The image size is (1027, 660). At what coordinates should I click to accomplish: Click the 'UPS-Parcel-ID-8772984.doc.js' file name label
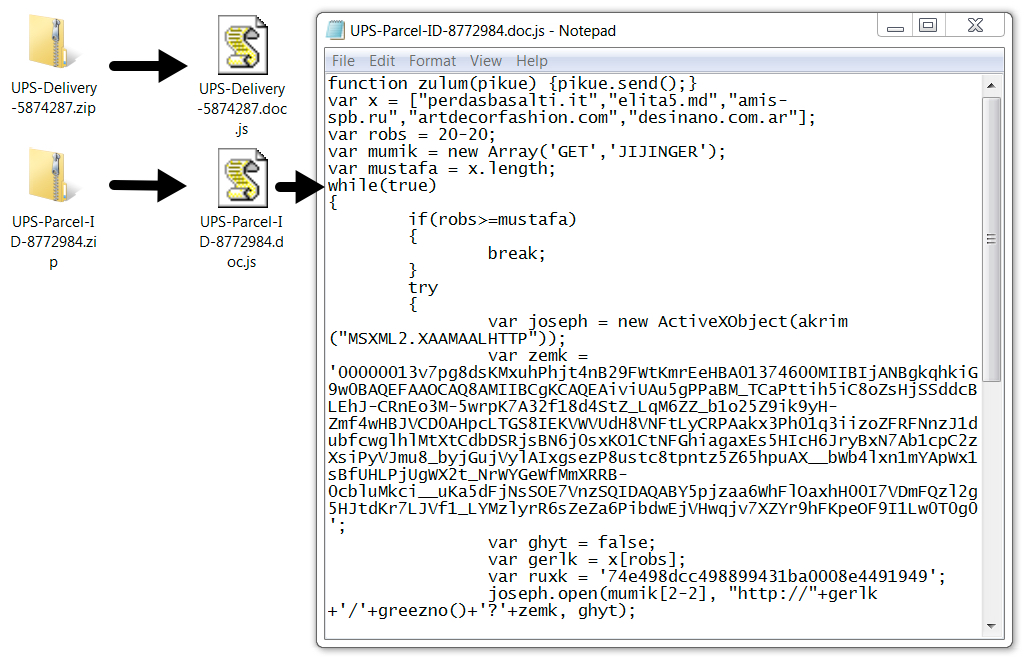click(x=242, y=242)
